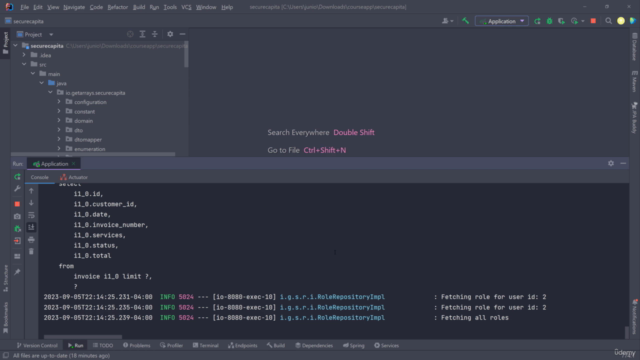This screenshot has height=360, width=640.
Task: Click the console horizontal scrollbar
Action: [x=83, y=337]
